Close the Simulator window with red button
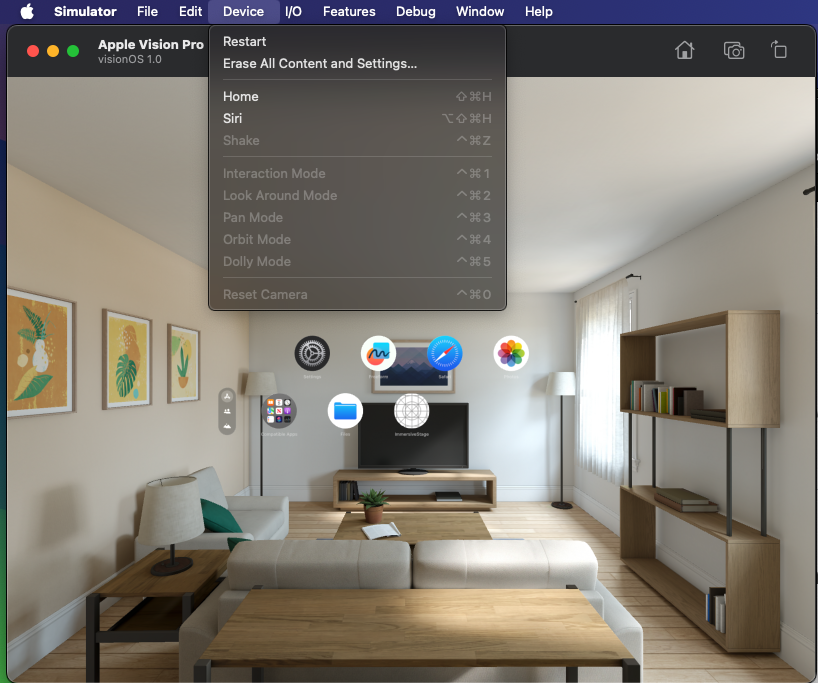Image resolution: width=818 pixels, height=683 pixels. (33, 51)
